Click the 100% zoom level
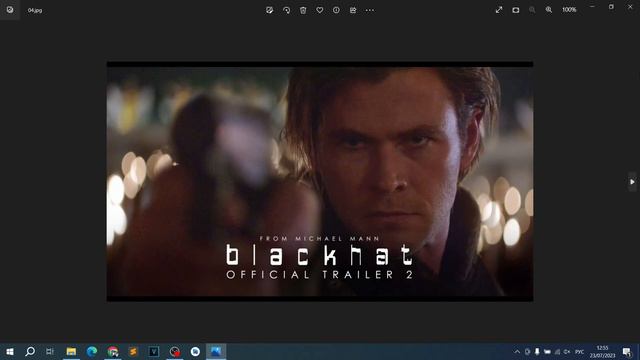 coord(569,10)
